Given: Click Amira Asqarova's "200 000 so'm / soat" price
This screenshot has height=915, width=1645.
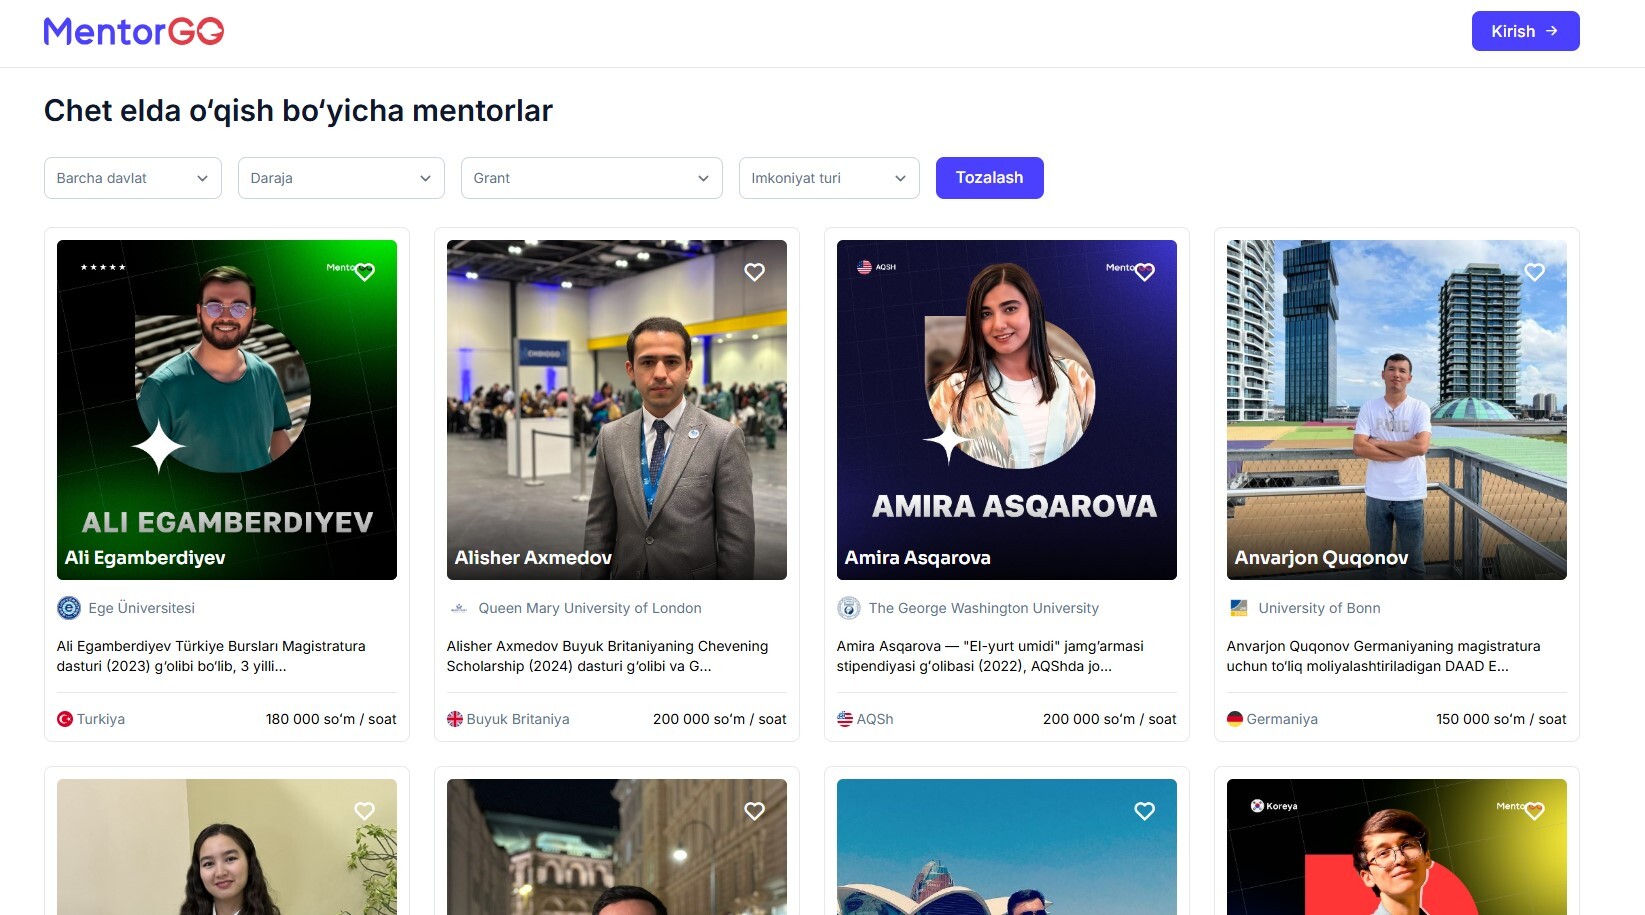Looking at the screenshot, I should (1110, 719).
